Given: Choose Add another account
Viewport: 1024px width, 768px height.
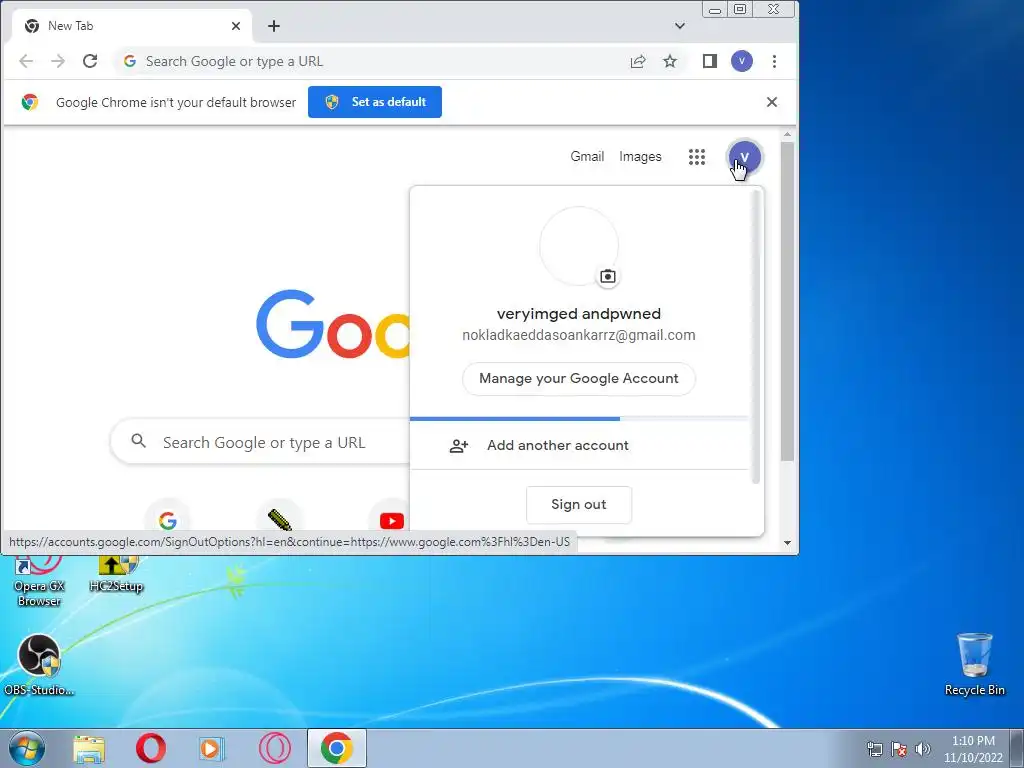Looking at the screenshot, I should click(579, 445).
